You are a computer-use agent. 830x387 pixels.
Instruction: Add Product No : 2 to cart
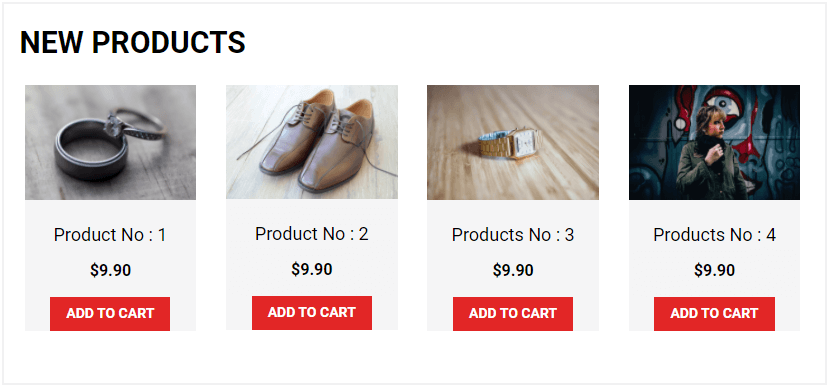(x=312, y=312)
